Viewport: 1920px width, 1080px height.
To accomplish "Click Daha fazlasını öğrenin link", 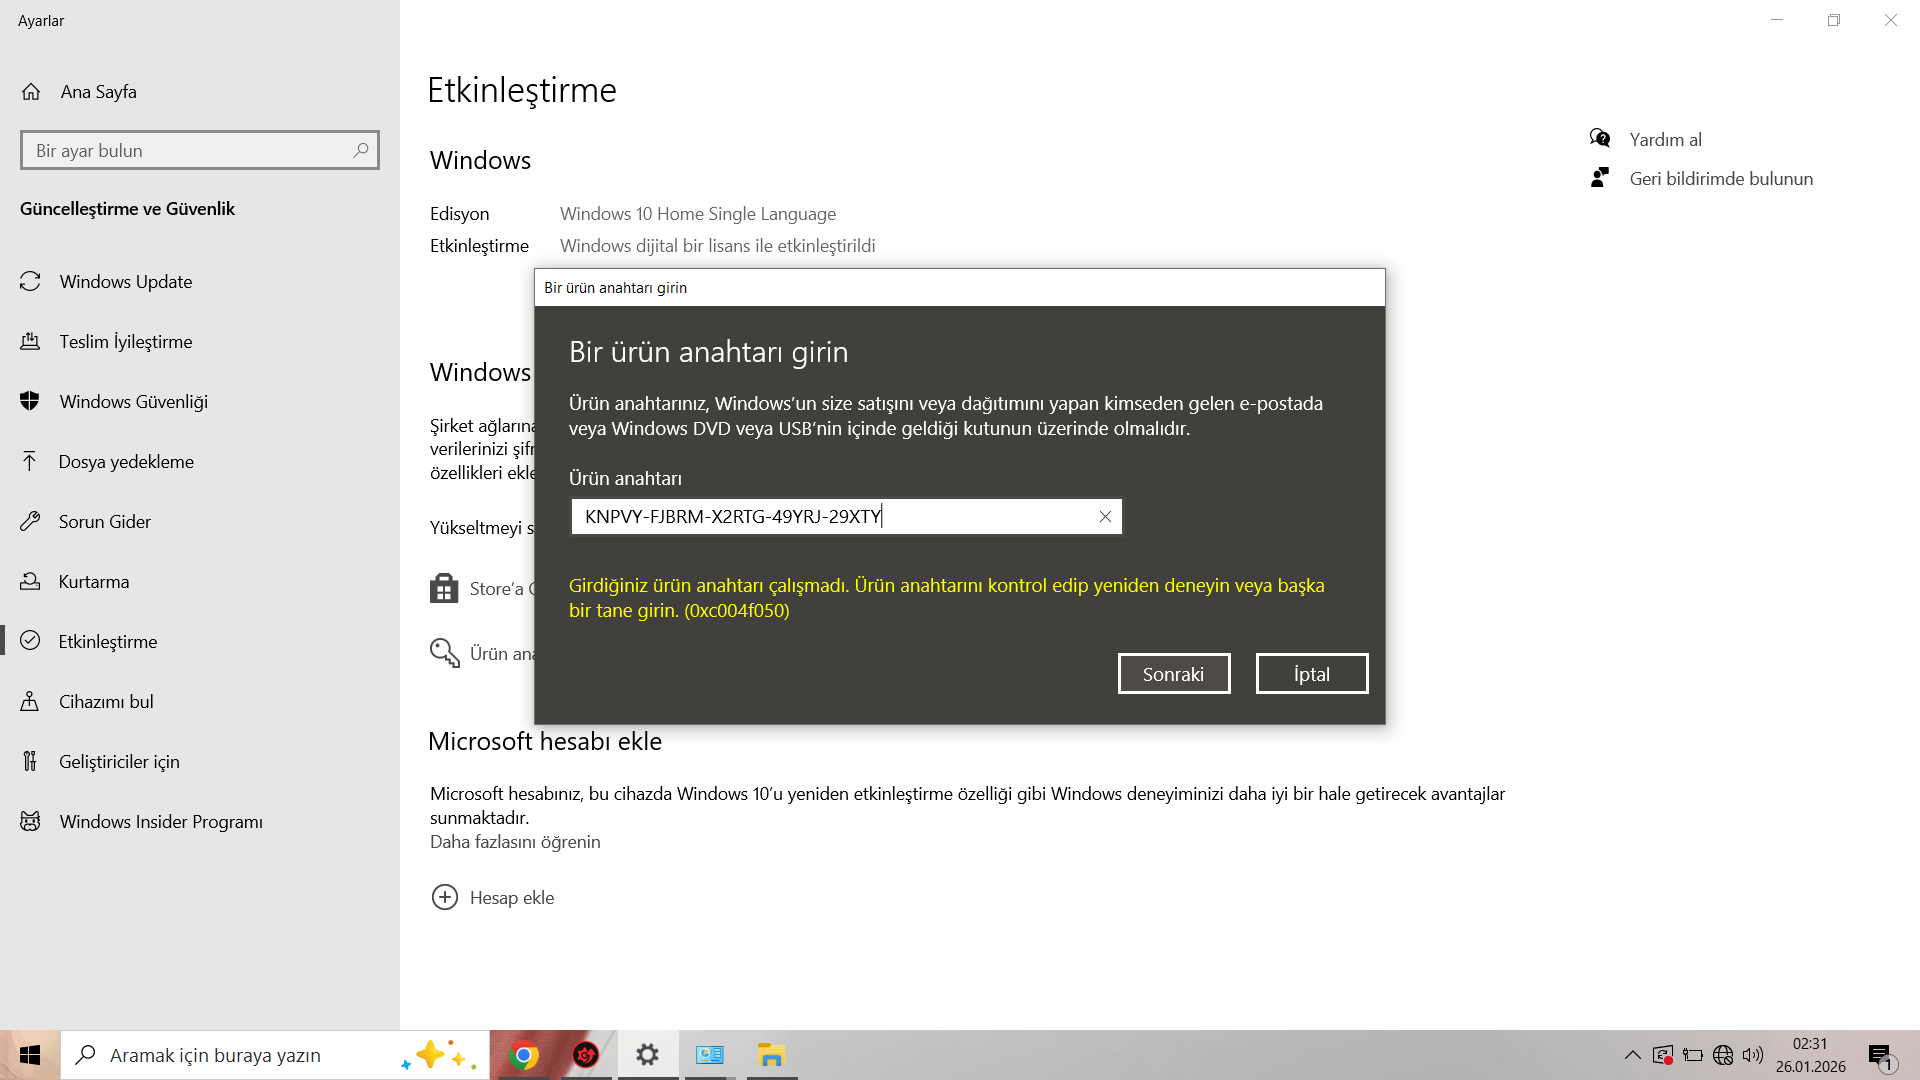I will click(x=515, y=842).
